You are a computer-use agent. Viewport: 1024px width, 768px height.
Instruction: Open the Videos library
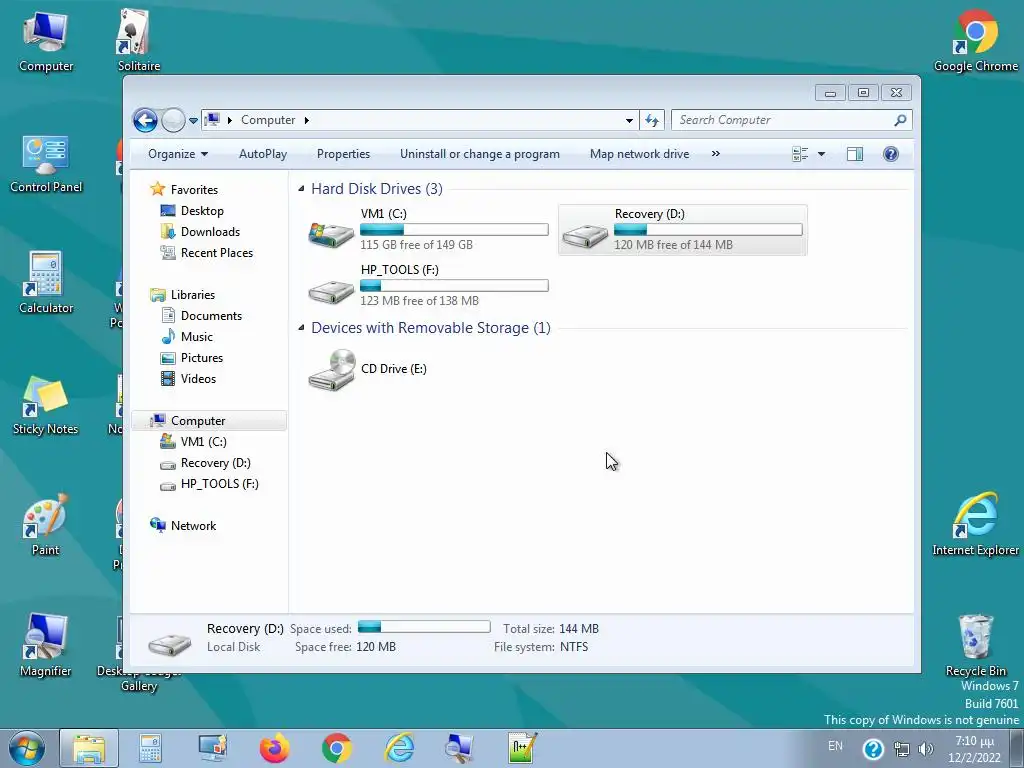coord(198,378)
